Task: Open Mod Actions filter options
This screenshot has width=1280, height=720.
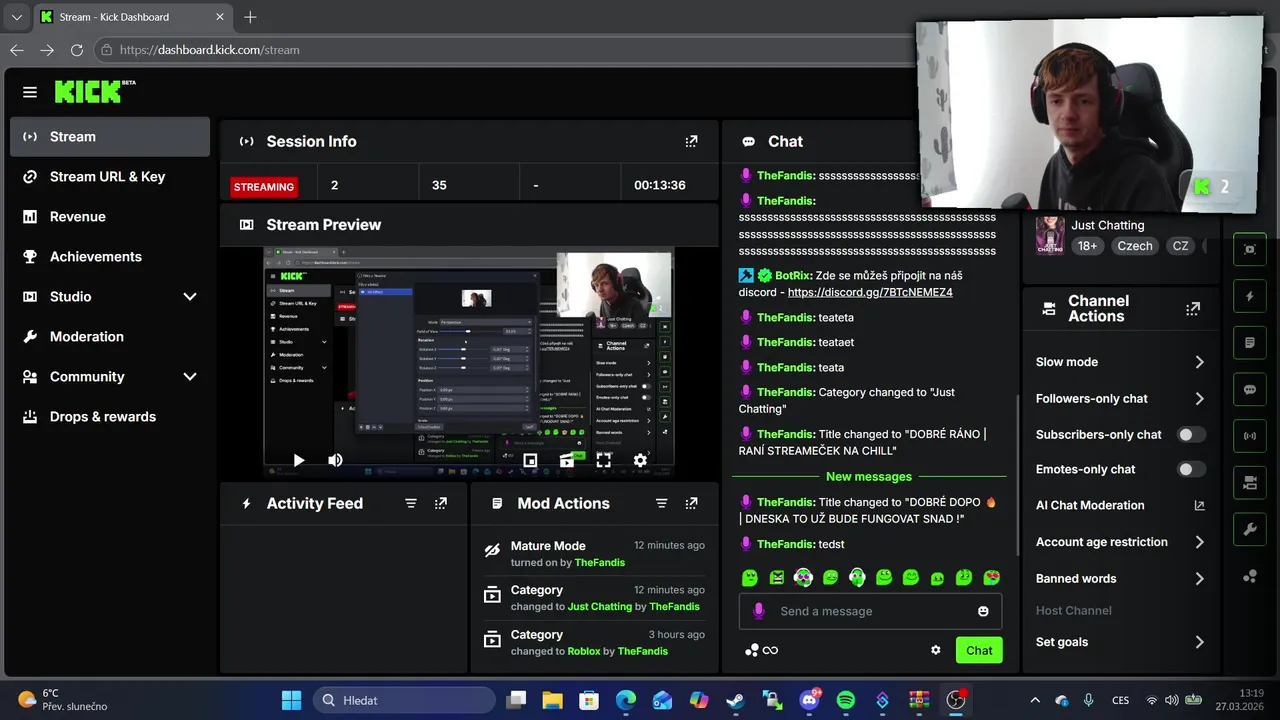Action: coord(661,504)
